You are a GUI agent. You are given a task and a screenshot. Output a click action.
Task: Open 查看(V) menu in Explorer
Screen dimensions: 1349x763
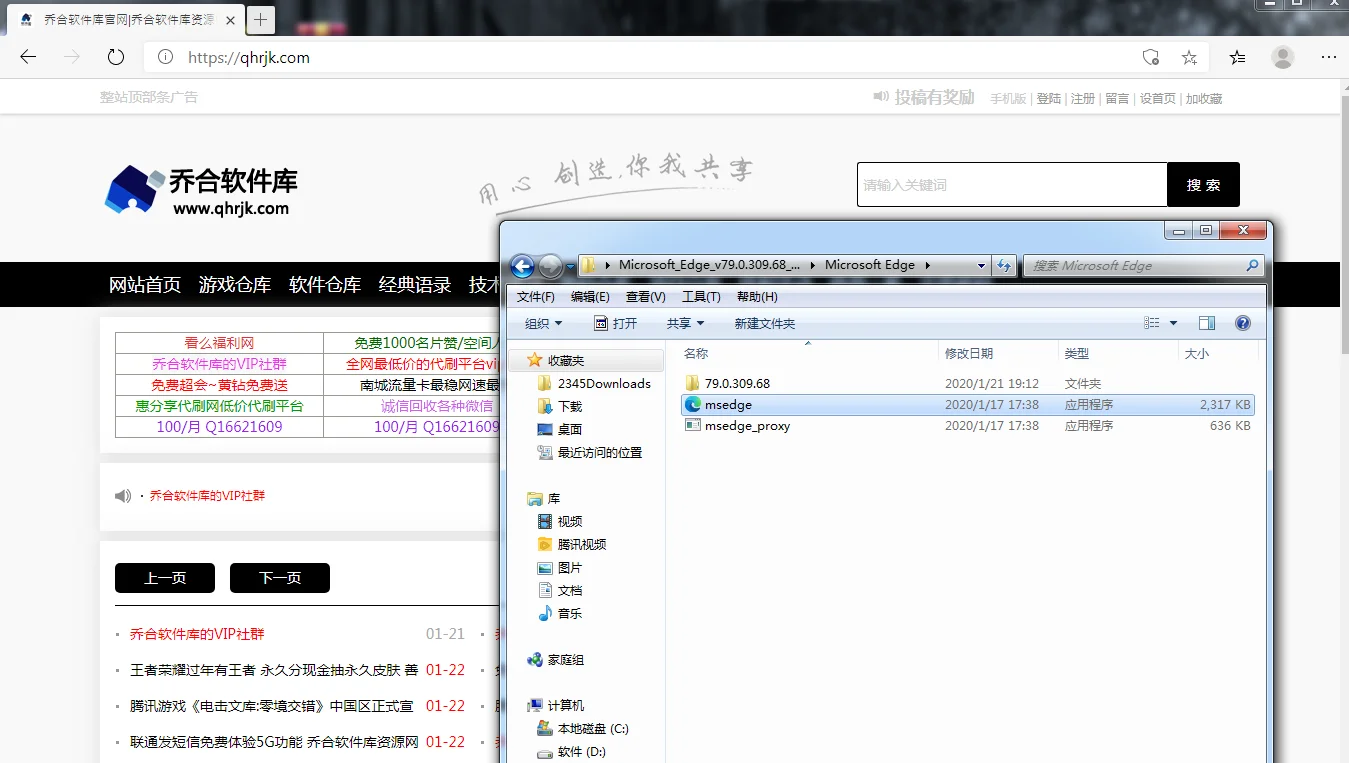(x=645, y=296)
